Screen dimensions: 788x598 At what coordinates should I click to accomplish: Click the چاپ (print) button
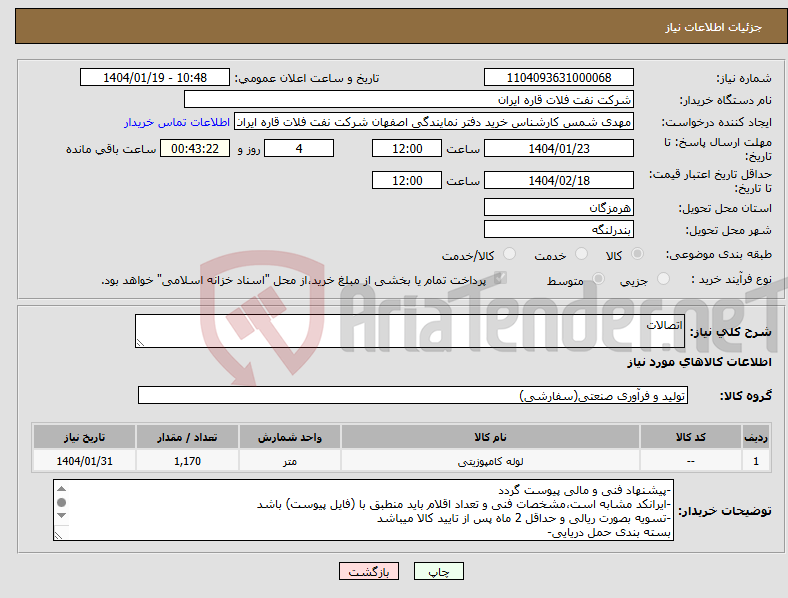[438, 571]
